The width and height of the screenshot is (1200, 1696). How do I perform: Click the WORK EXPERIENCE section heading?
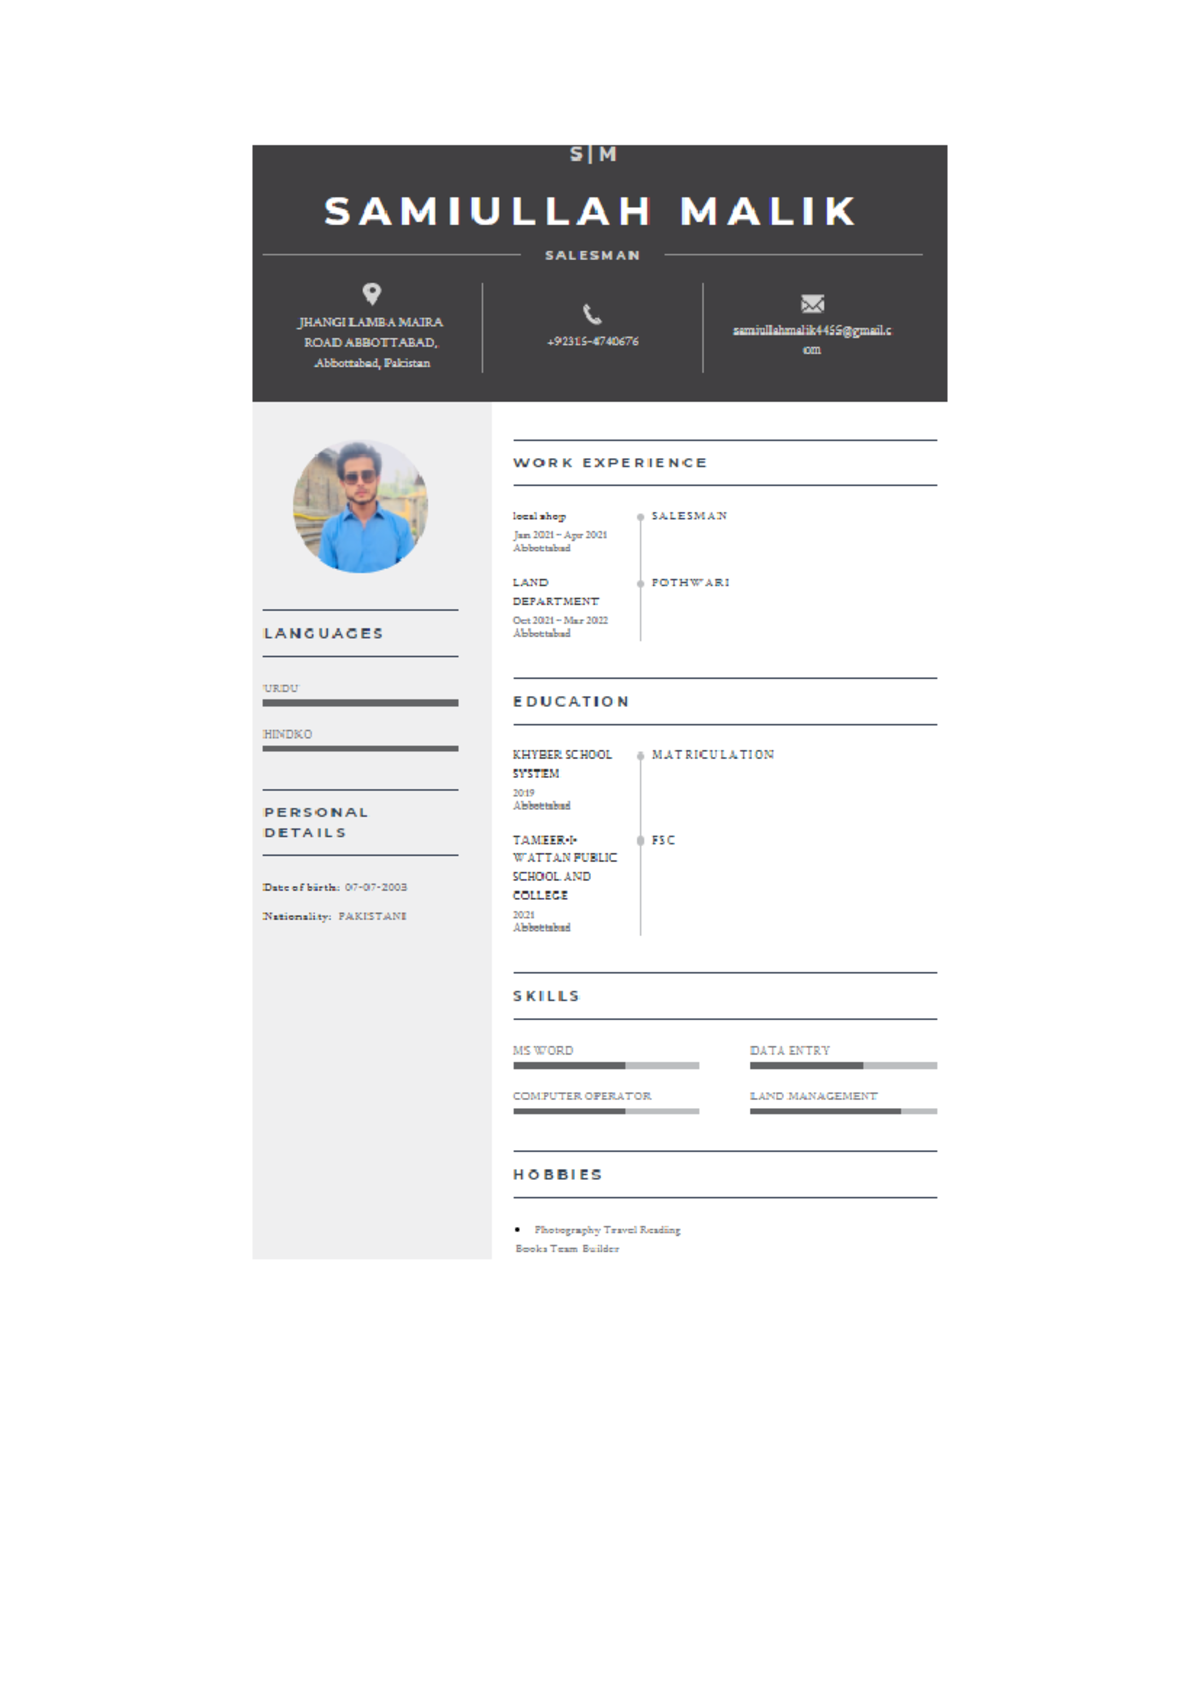[x=610, y=463]
